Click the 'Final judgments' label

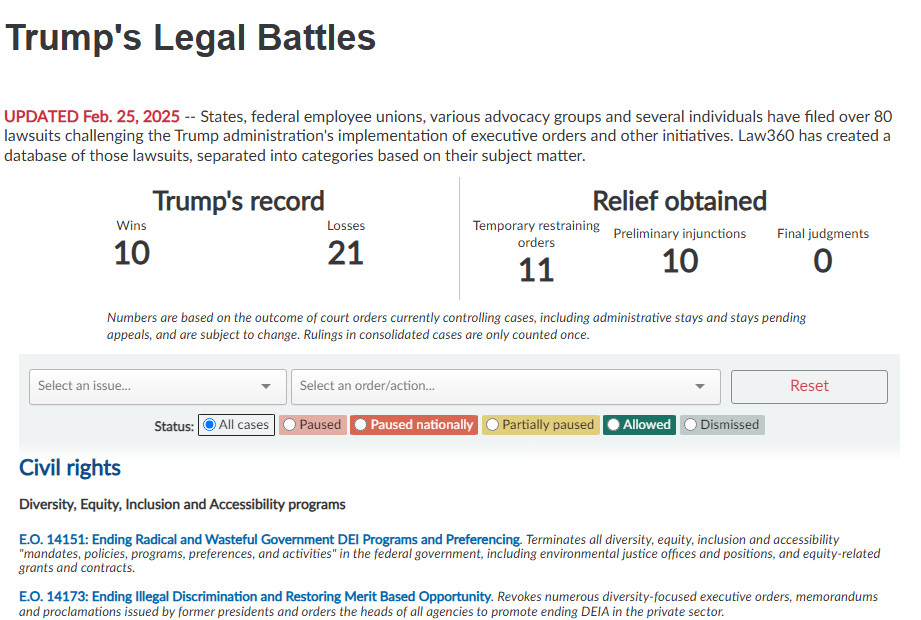[x=823, y=234]
